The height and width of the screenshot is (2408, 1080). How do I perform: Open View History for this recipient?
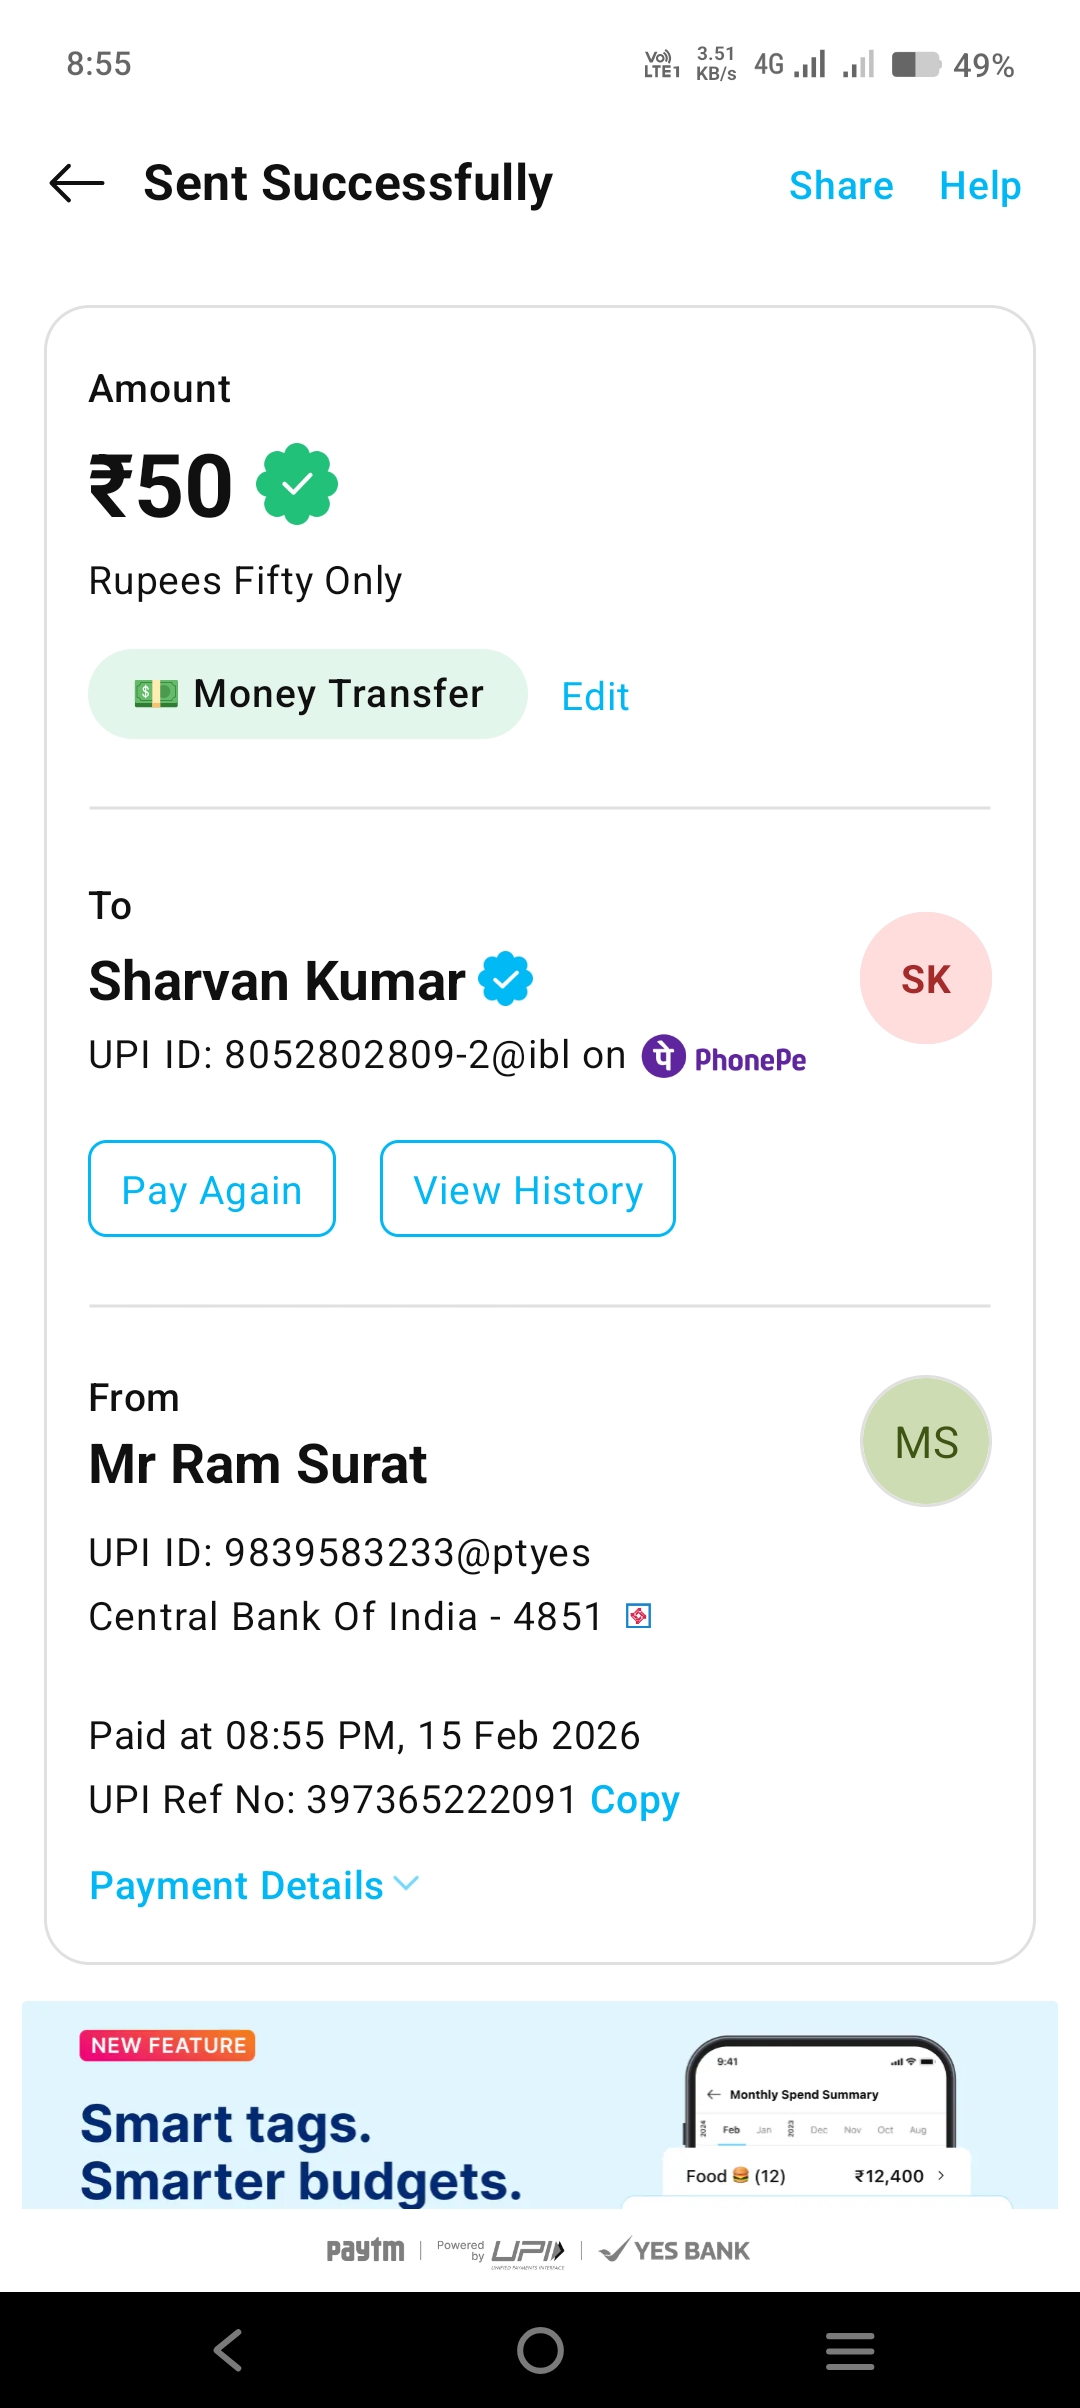coord(527,1189)
